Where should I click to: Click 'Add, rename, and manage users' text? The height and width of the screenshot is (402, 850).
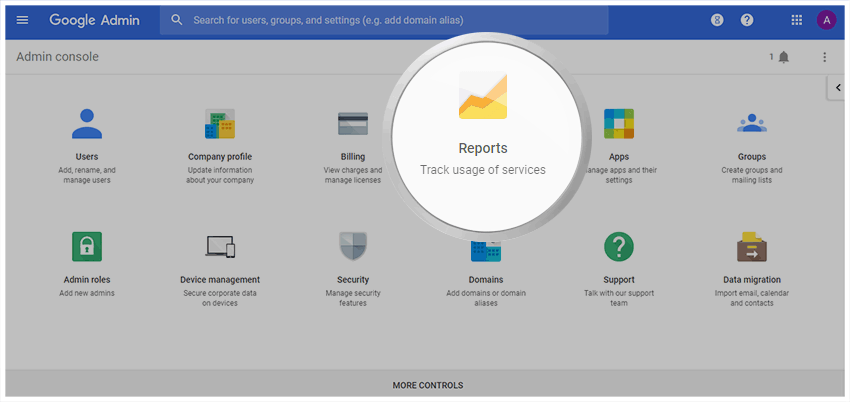tap(87, 175)
